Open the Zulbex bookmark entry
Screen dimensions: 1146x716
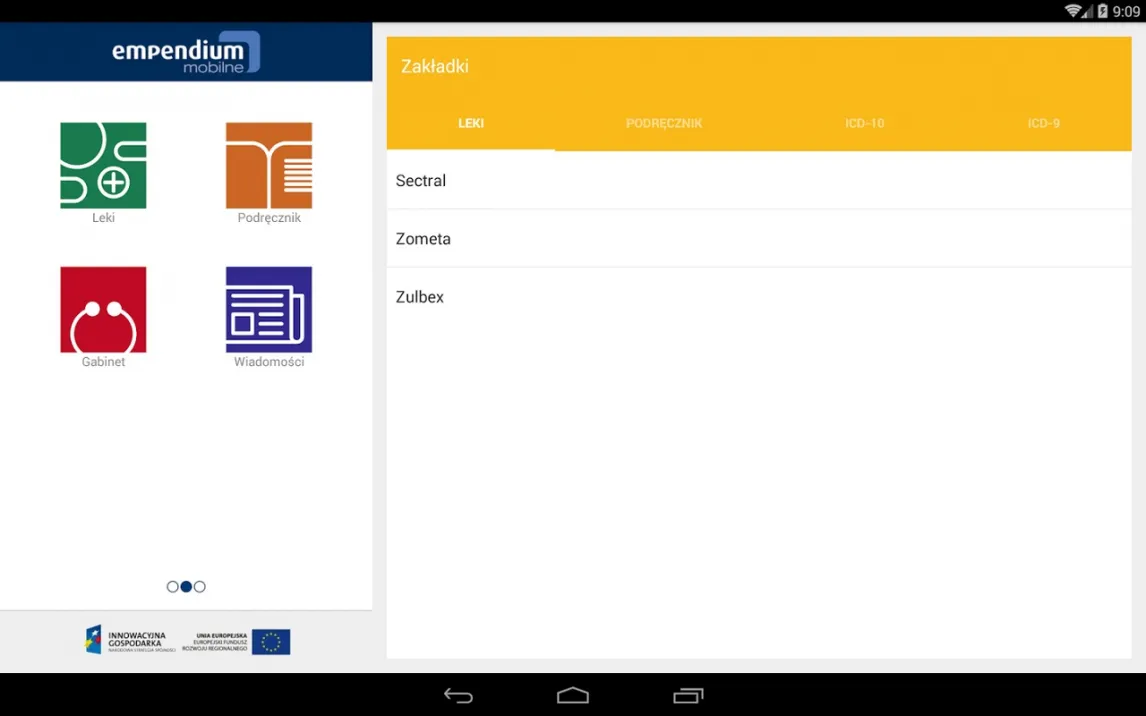click(758, 297)
